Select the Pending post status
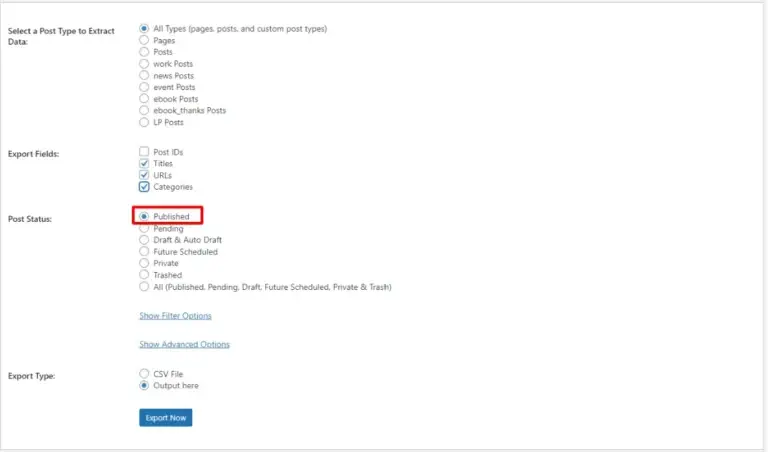The width and height of the screenshot is (768, 452). click(x=144, y=229)
